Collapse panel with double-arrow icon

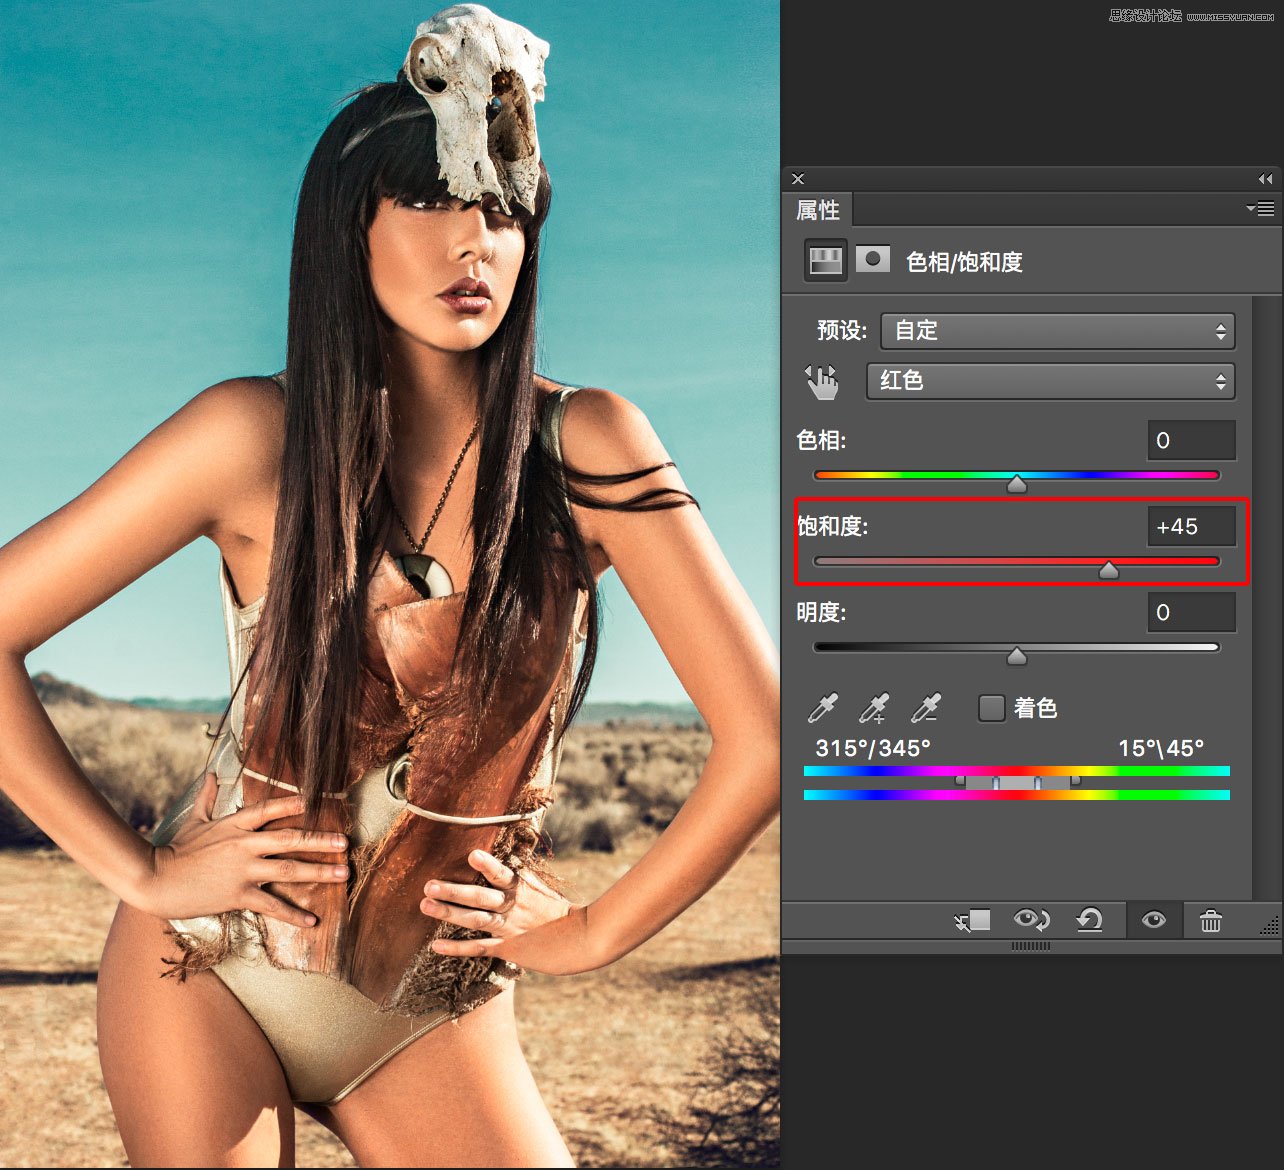click(1265, 179)
